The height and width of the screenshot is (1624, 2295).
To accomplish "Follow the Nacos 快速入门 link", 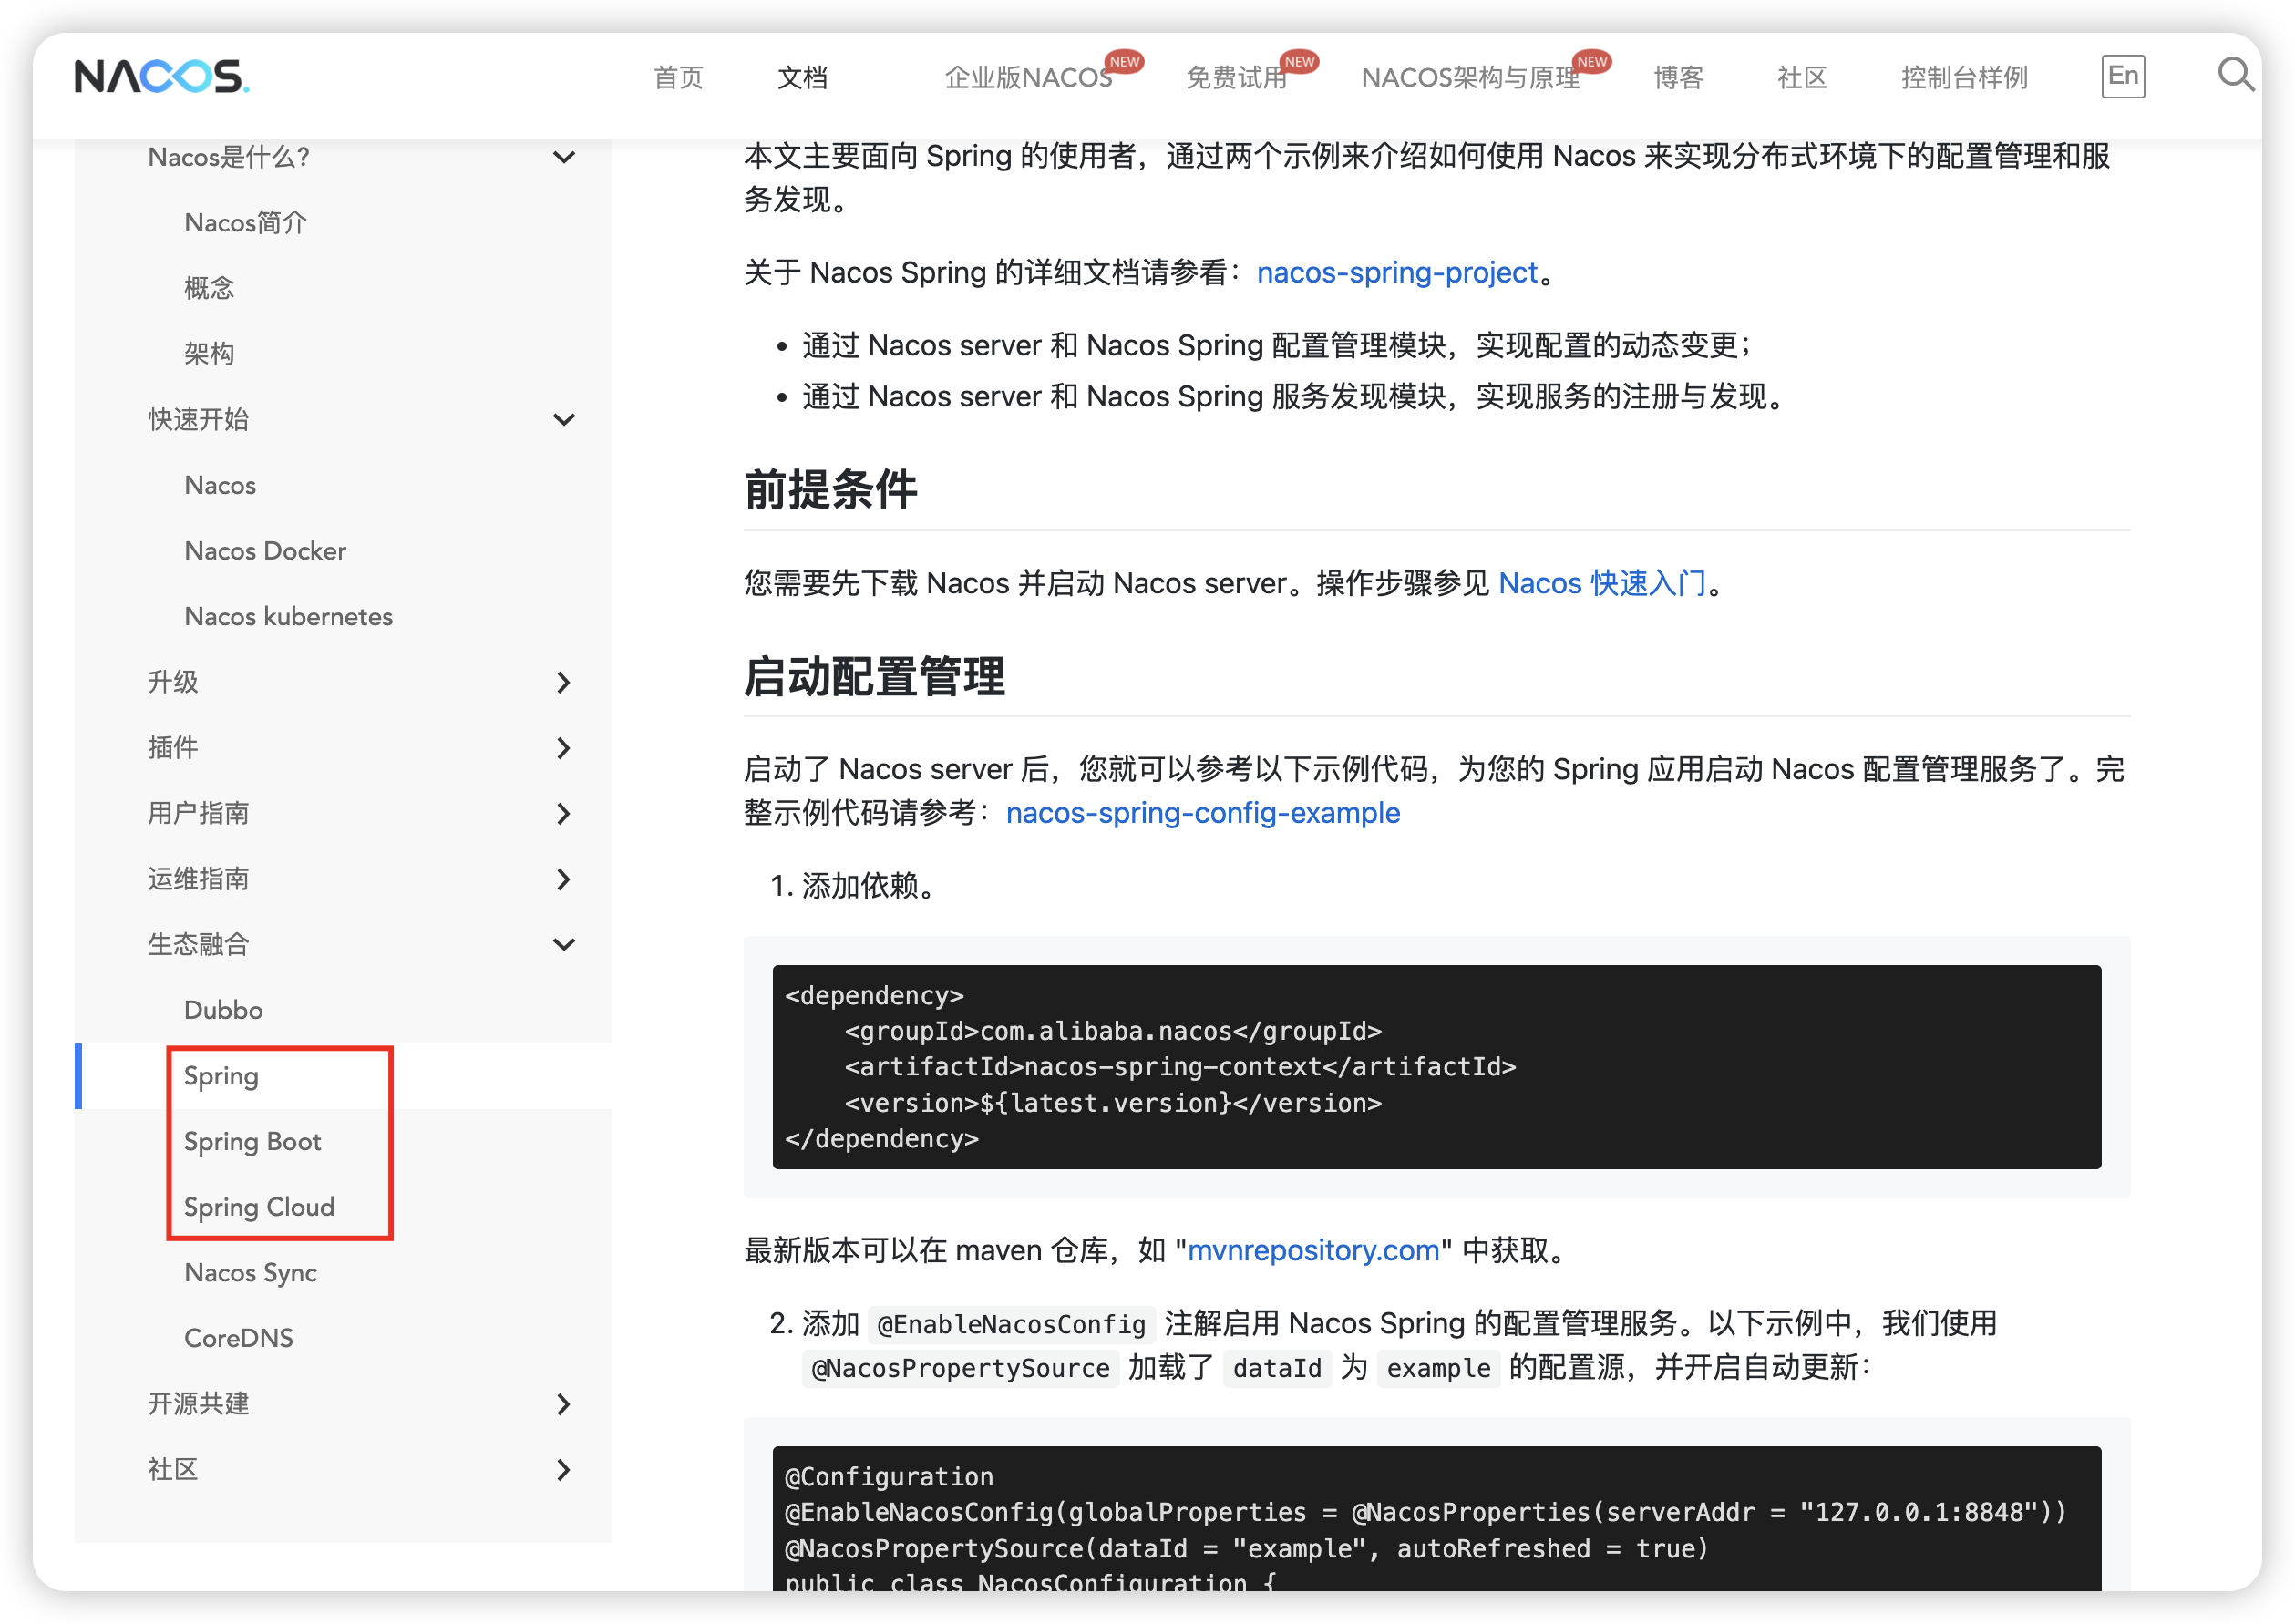I will click(x=1602, y=583).
